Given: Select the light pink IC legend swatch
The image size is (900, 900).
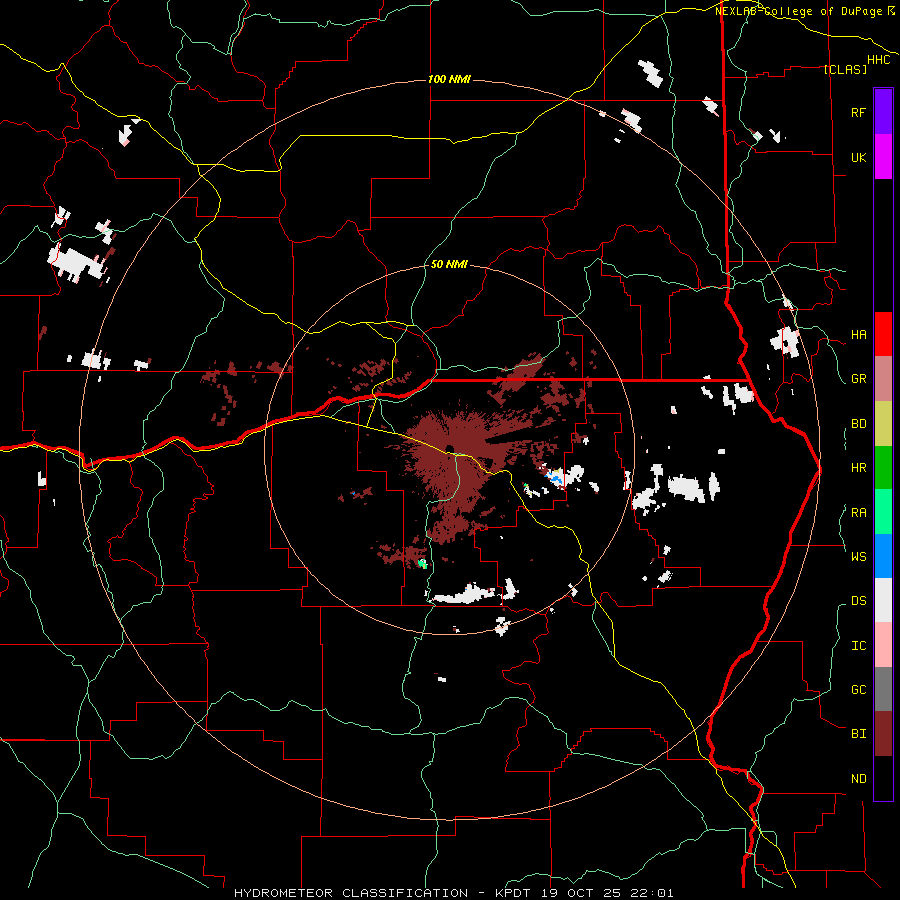Looking at the screenshot, I should (883, 645).
